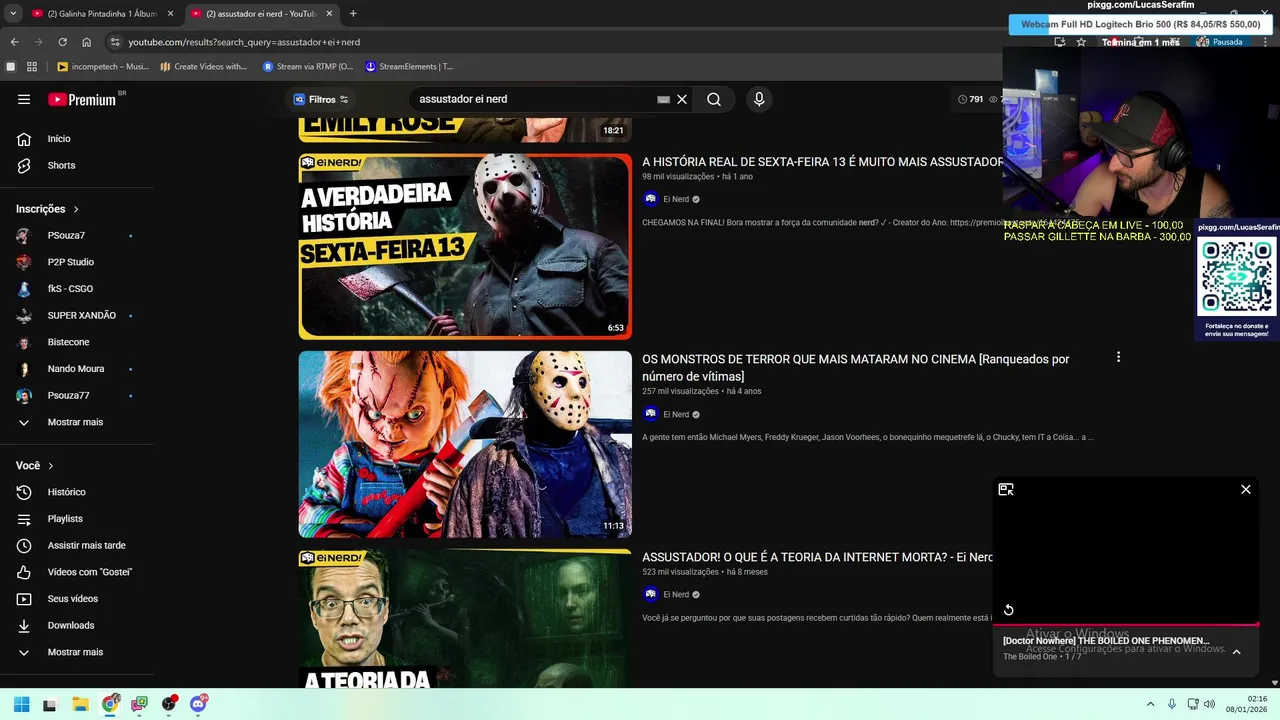
Task: Clear the search query with the X
Action: click(x=682, y=99)
